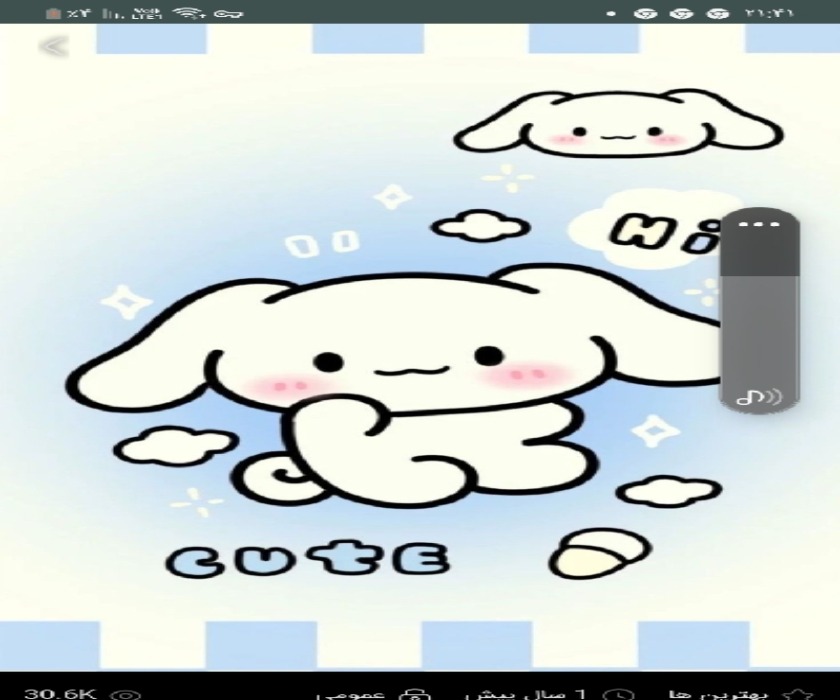Image resolution: width=840 pixels, height=700 pixels.
Task: Tap the lock icon beside عمومی
Action: 414,695
